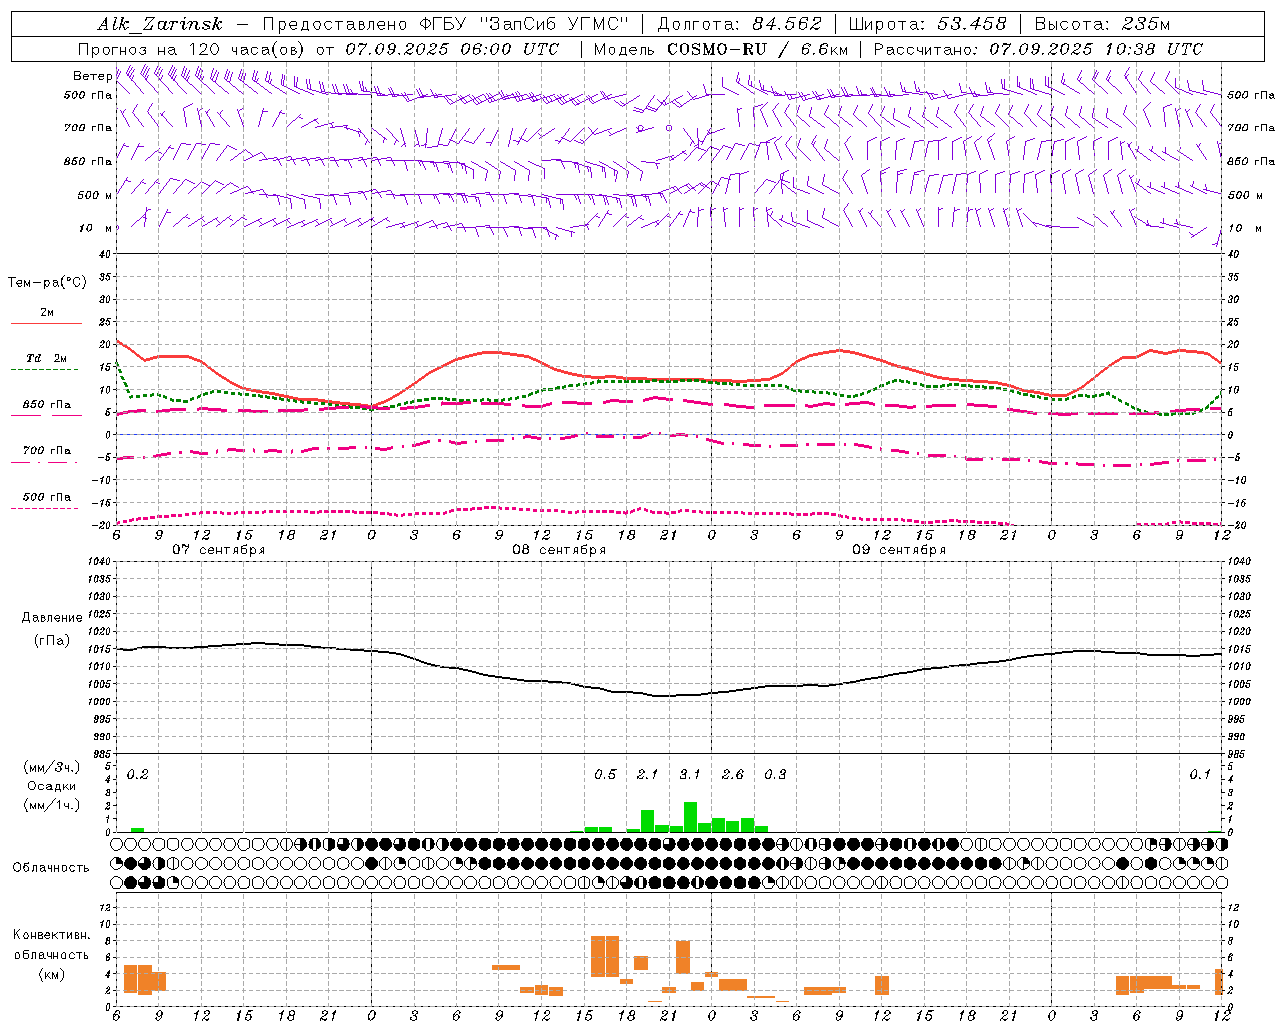Click the (мм/1ч.) precipitation unit label
1280x1024 pixels.
(51, 805)
